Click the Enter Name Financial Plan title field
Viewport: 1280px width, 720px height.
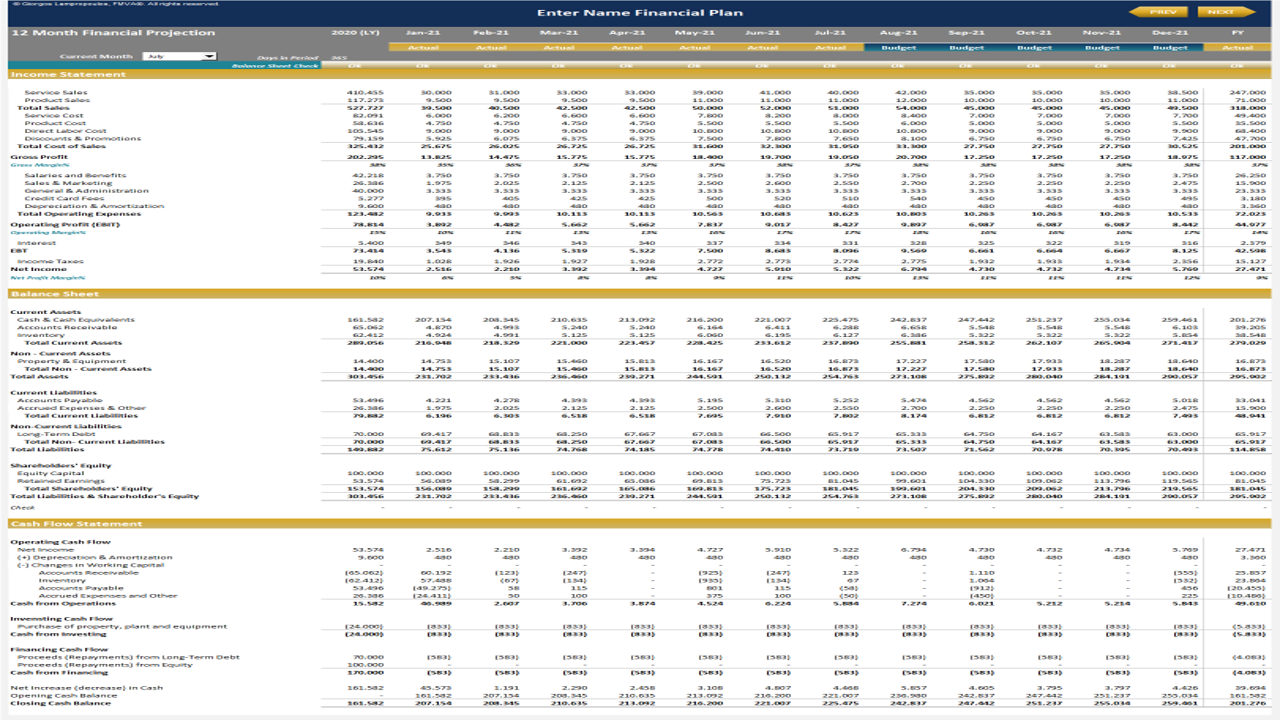(x=640, y=13)
